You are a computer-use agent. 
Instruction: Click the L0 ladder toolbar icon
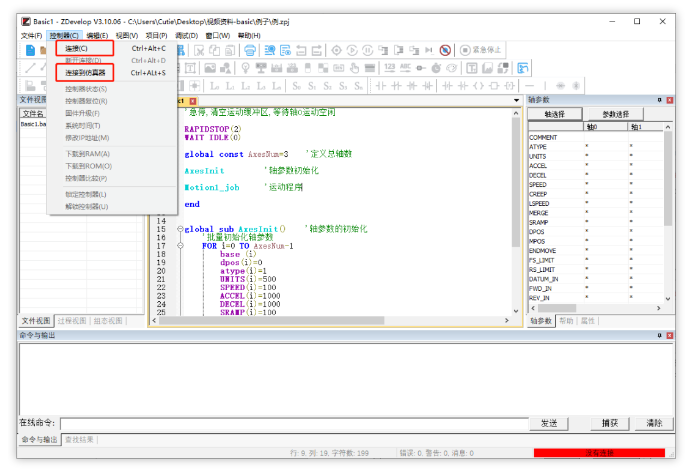tap(215, 86)
